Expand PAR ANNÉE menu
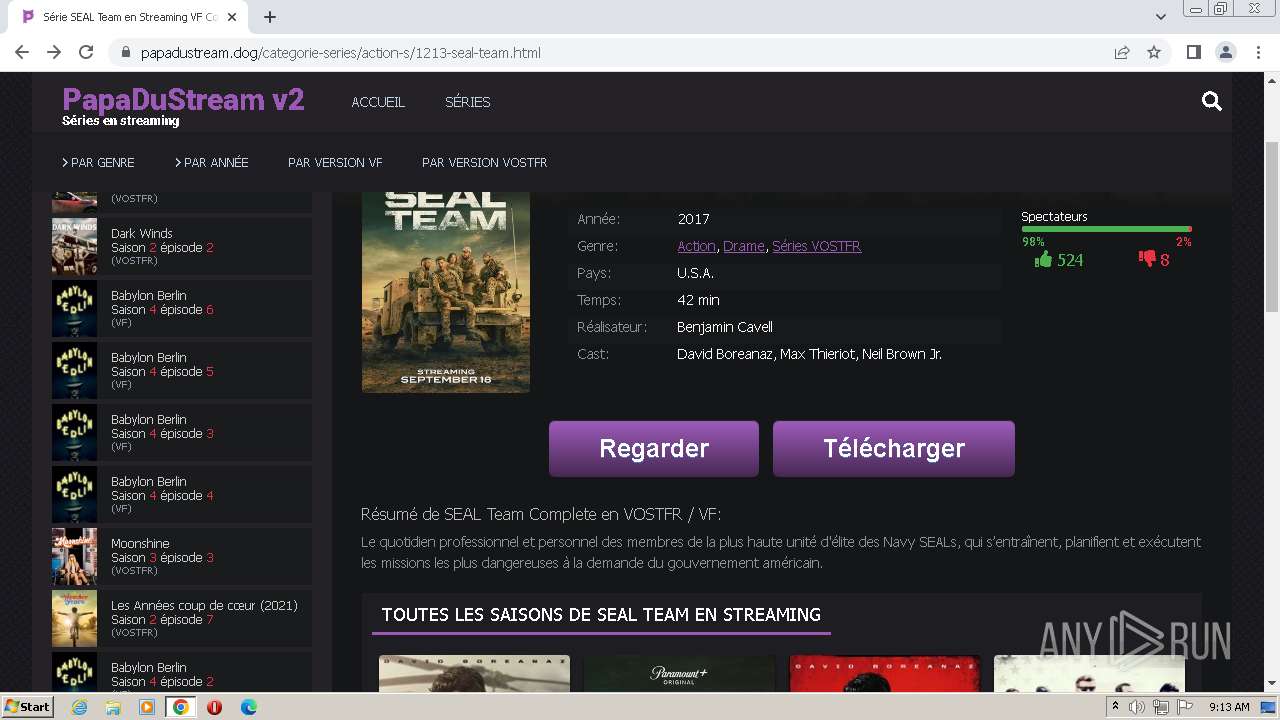Image resolution: width=1280 pixels, height=720 pixels. pyautogui.click(x=212, y=162)
